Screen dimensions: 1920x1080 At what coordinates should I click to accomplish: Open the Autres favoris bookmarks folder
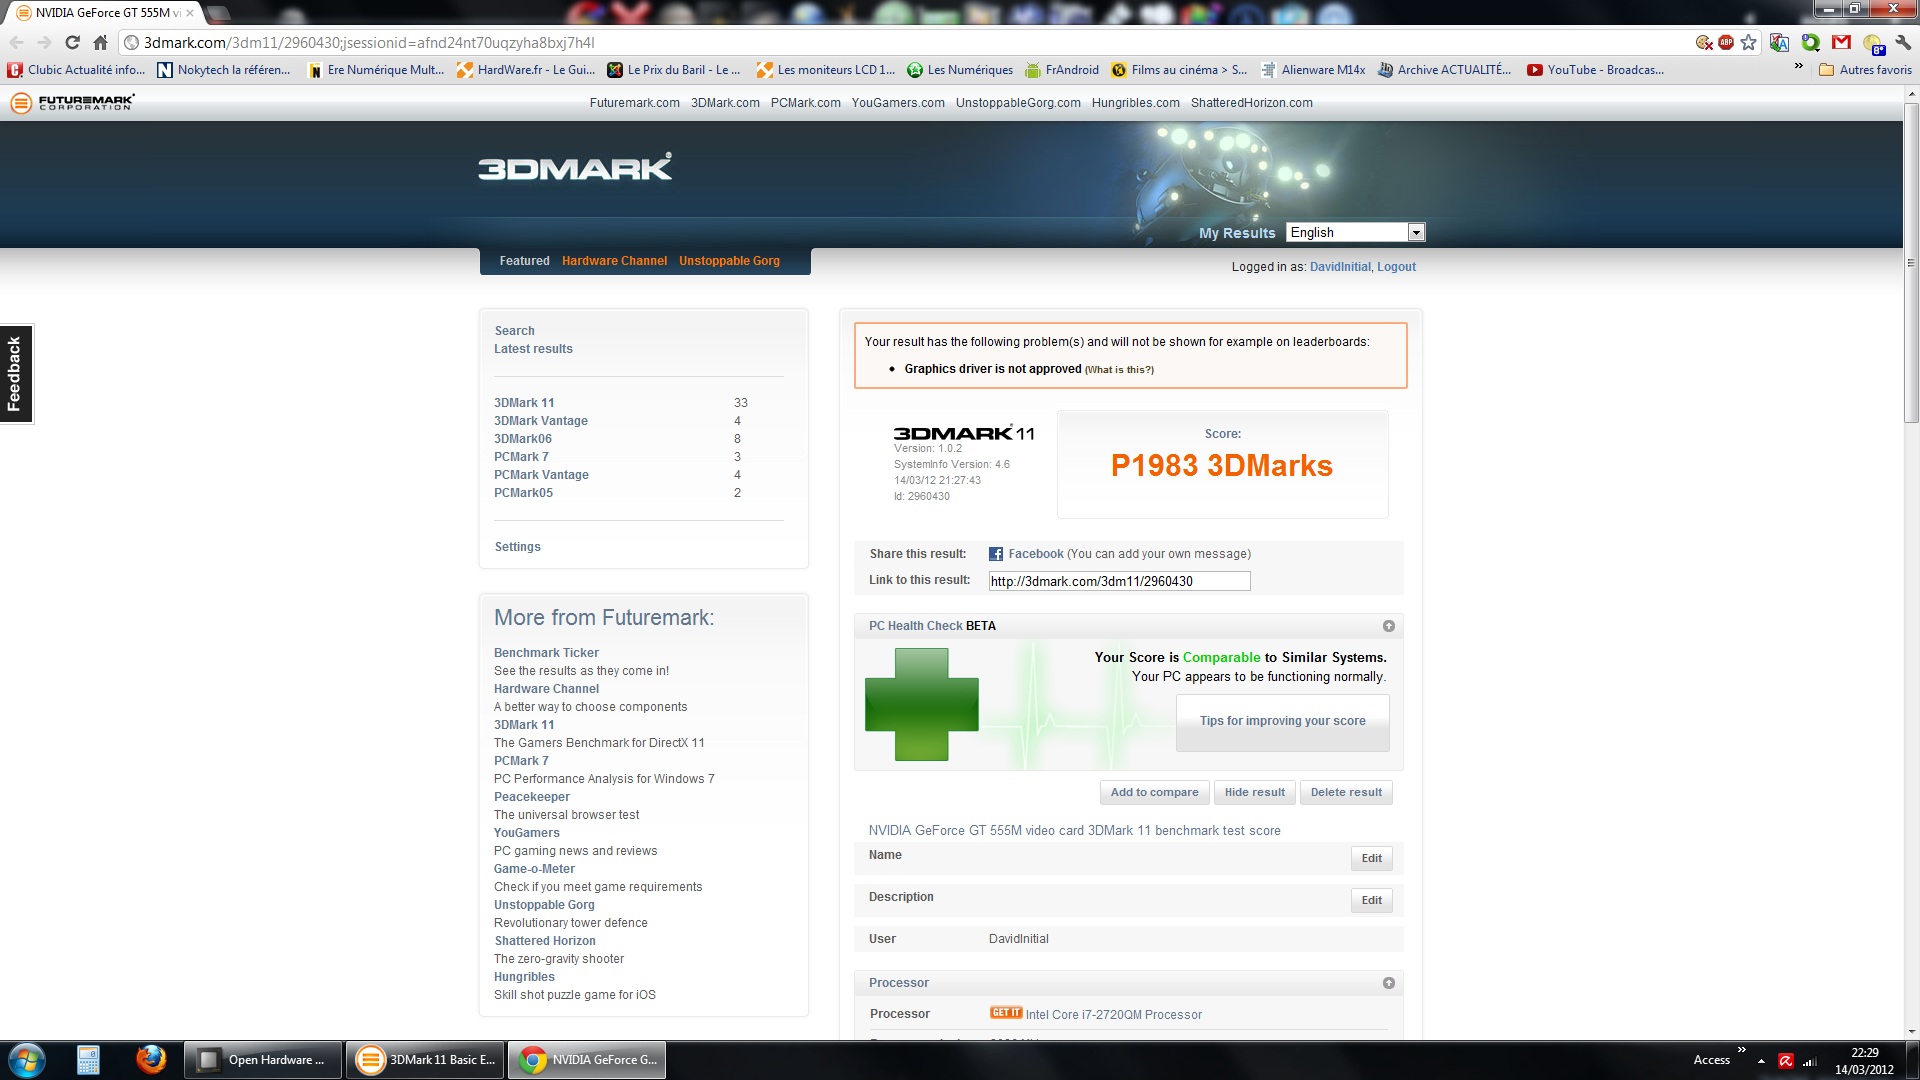(1865, 70)
